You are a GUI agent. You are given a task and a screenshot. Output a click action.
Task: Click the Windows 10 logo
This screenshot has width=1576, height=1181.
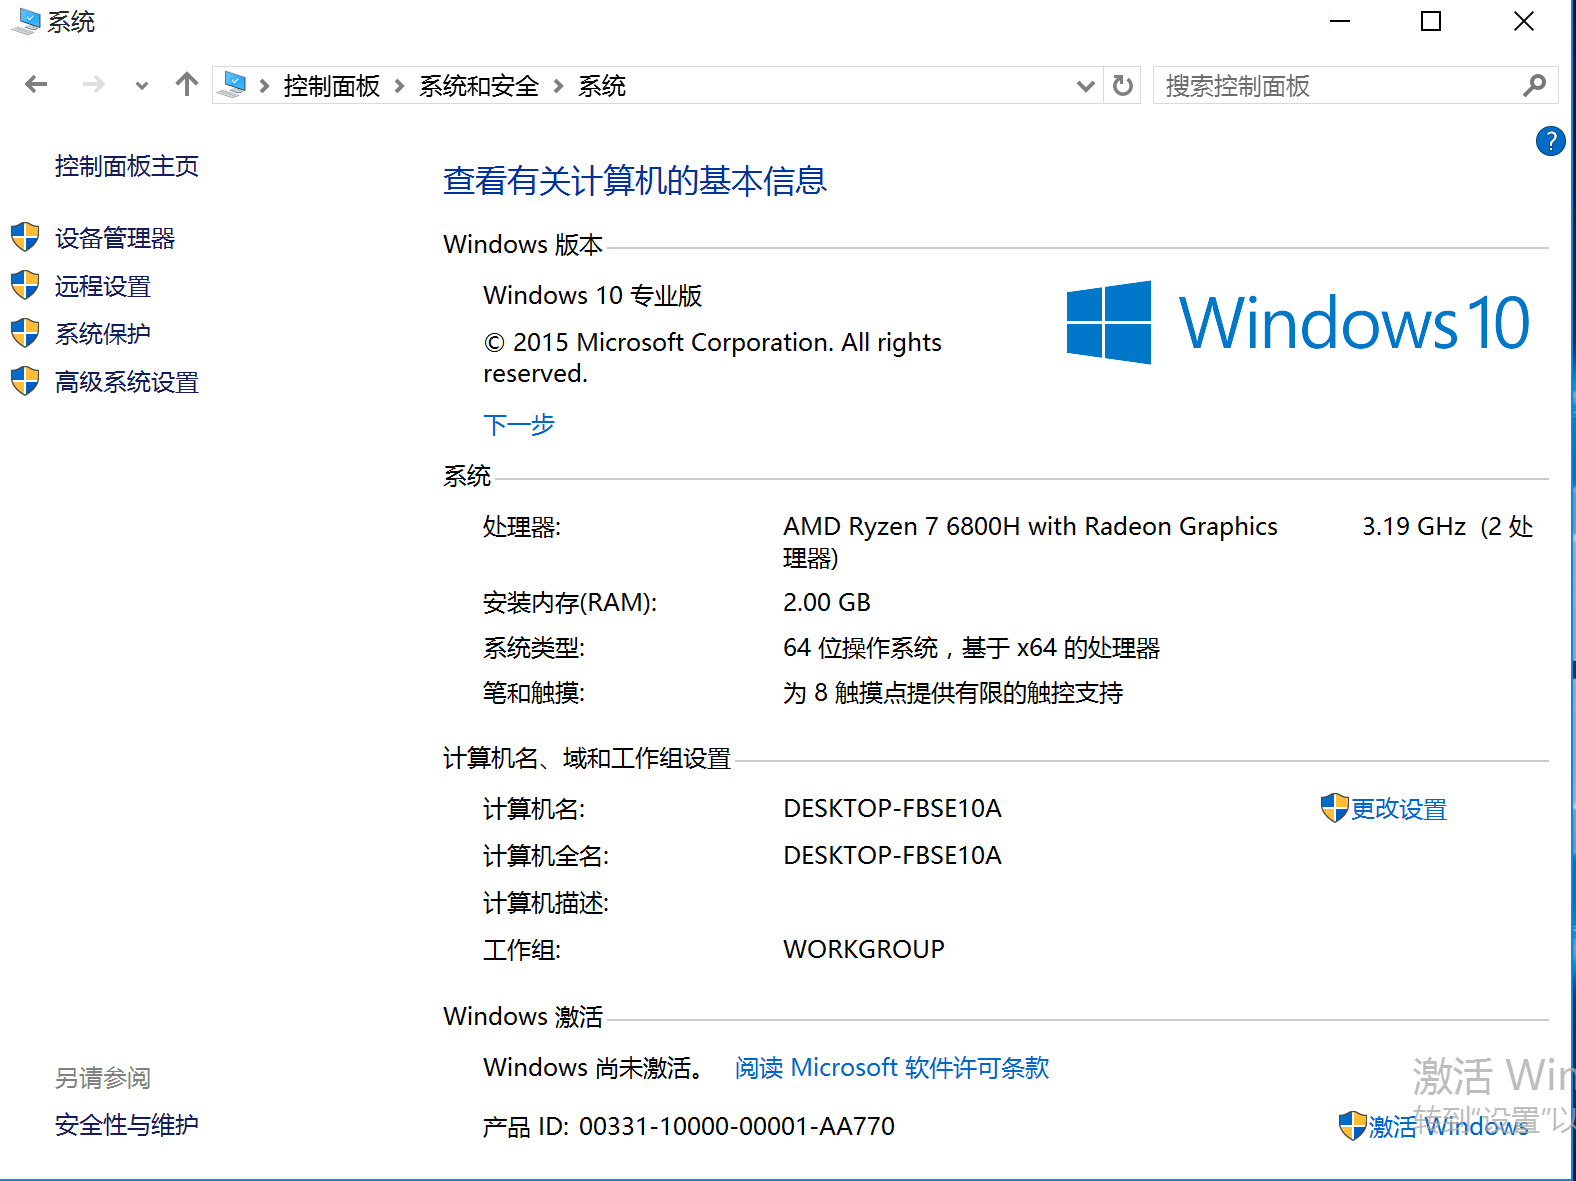[x=1298, y=323]
